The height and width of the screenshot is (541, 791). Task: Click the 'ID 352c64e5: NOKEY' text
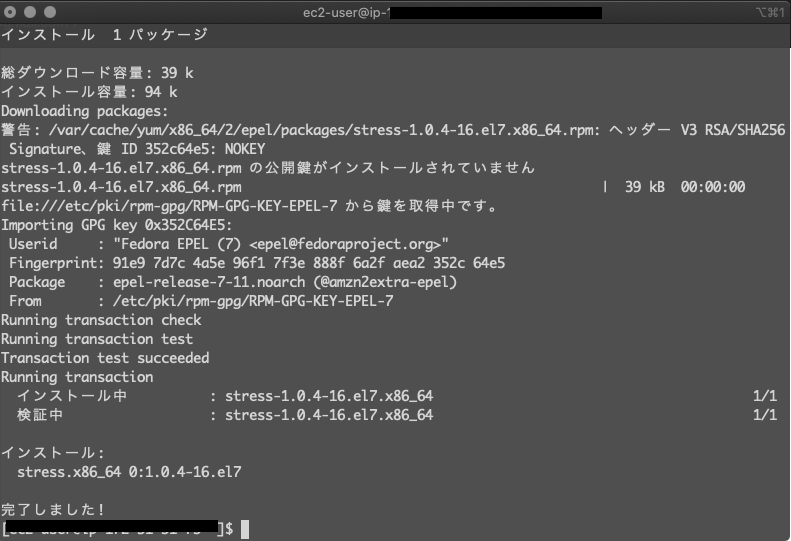coord(193,149)
